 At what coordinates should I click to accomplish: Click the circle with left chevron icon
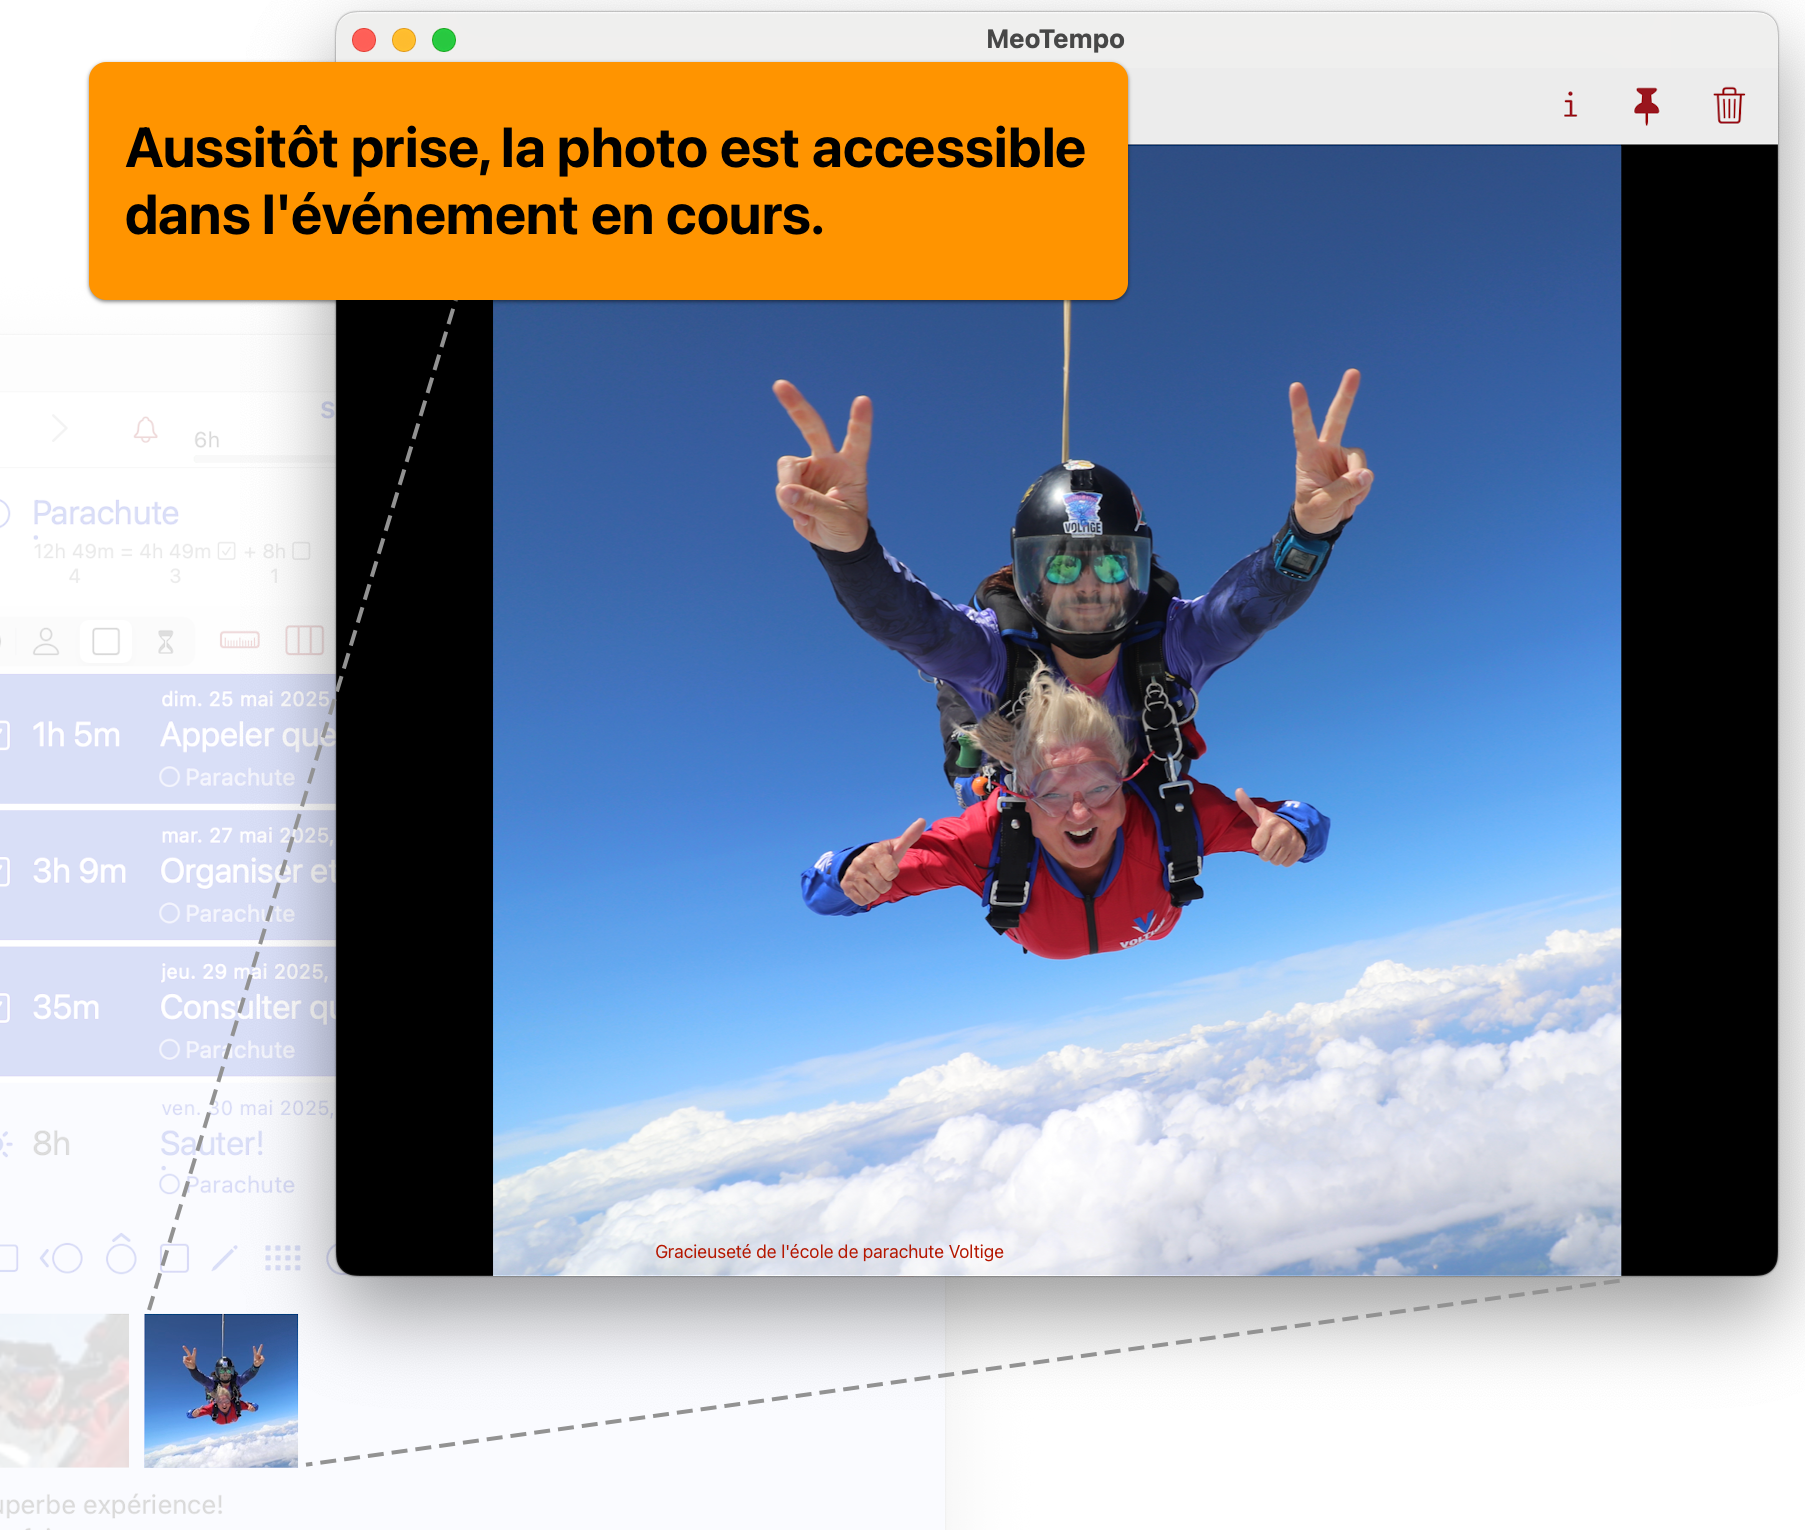[x=61, y=1258]
